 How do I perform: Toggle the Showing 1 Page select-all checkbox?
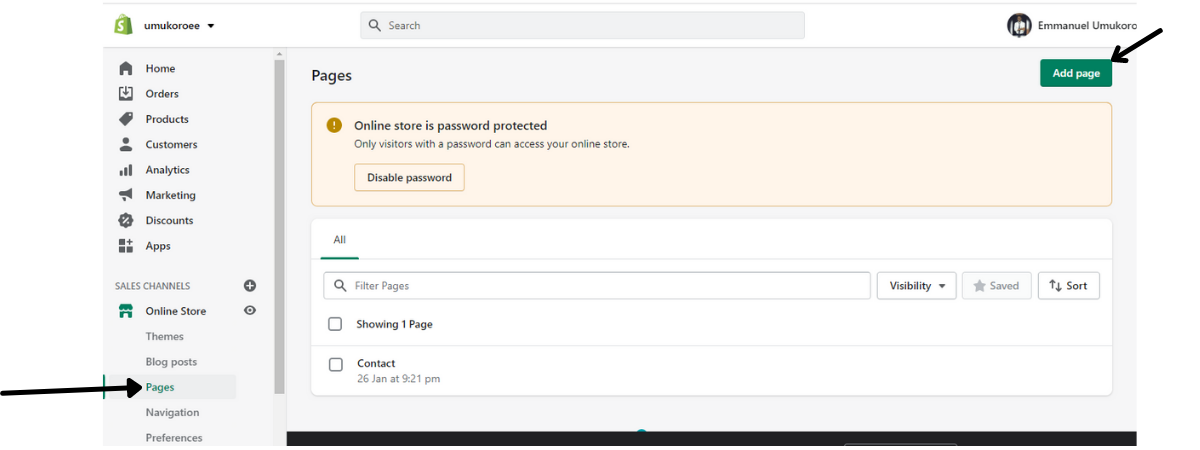[x=335, y=325]
